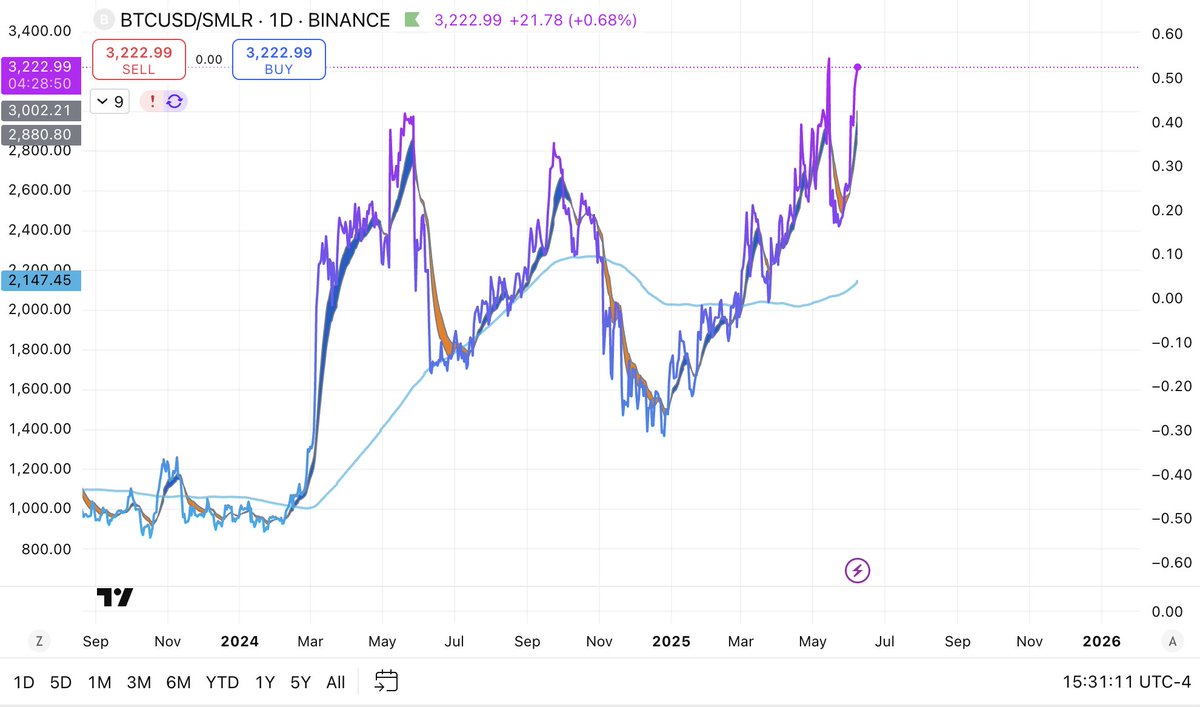1200x707 pixels.
Task: Select the 6M time range
Action: pos(178,682)
